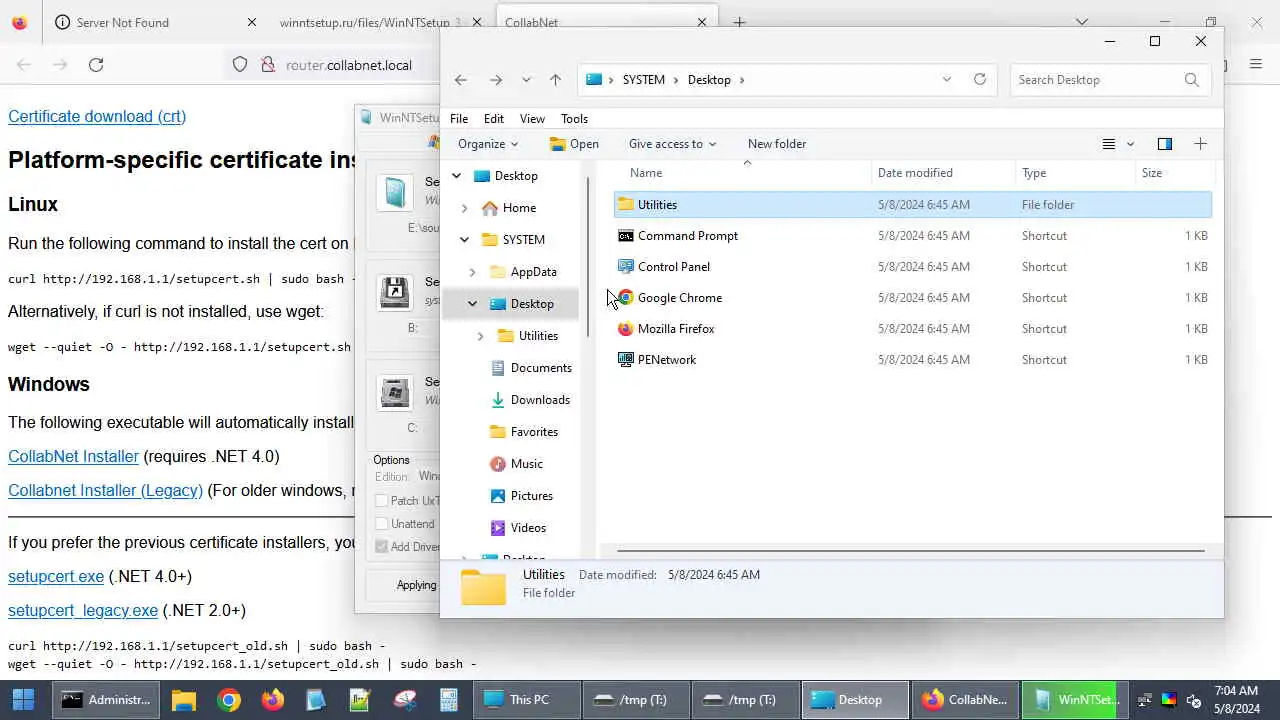Image resolution: width=1280 pixels, height=720 pixels.
Task: Open the Windows Start button
Action: pyautogui.click(x=23, y=700)
